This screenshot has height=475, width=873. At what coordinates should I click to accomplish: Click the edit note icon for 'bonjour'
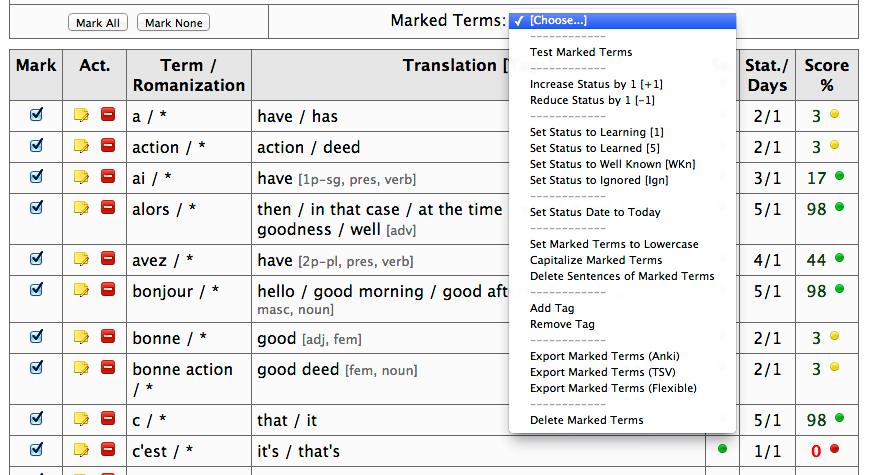pyautogui.click(x=82, y=291)
